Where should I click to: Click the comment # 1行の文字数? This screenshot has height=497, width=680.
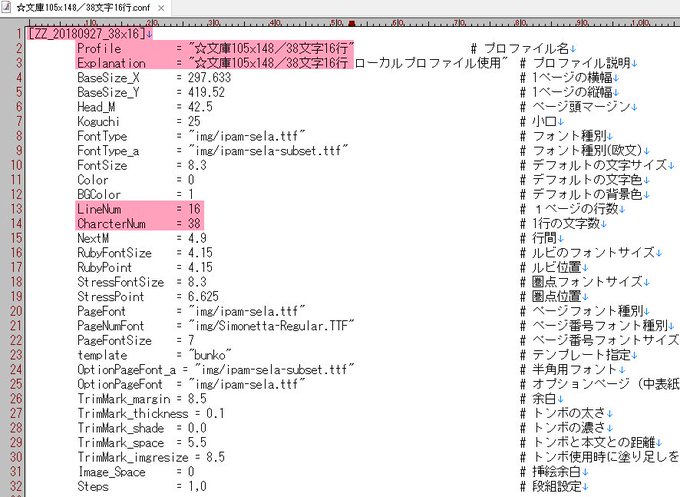coord(559,223)
